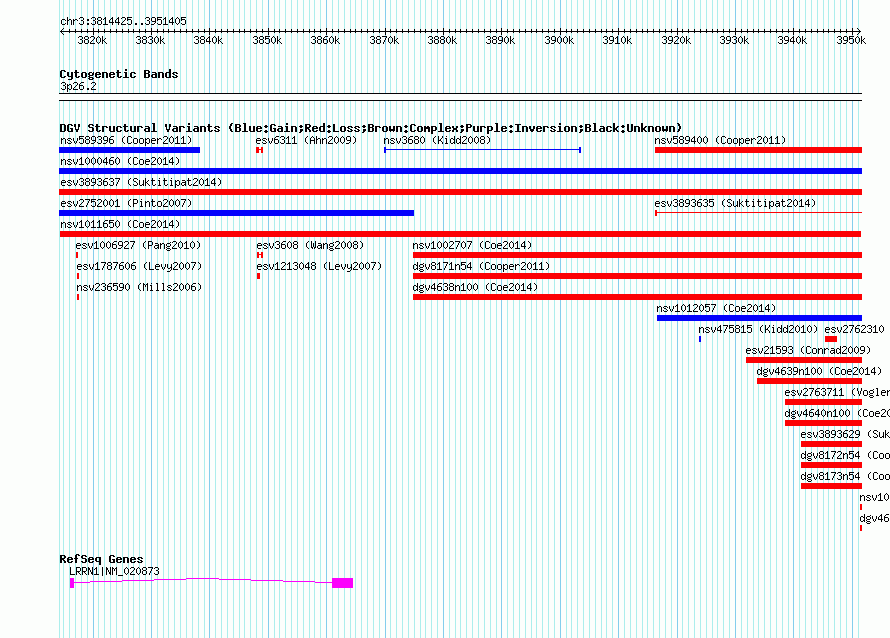The image size is (890, 638).
Task: Click the dgv4640n100 variant label
Action: (x=837, y=413)
